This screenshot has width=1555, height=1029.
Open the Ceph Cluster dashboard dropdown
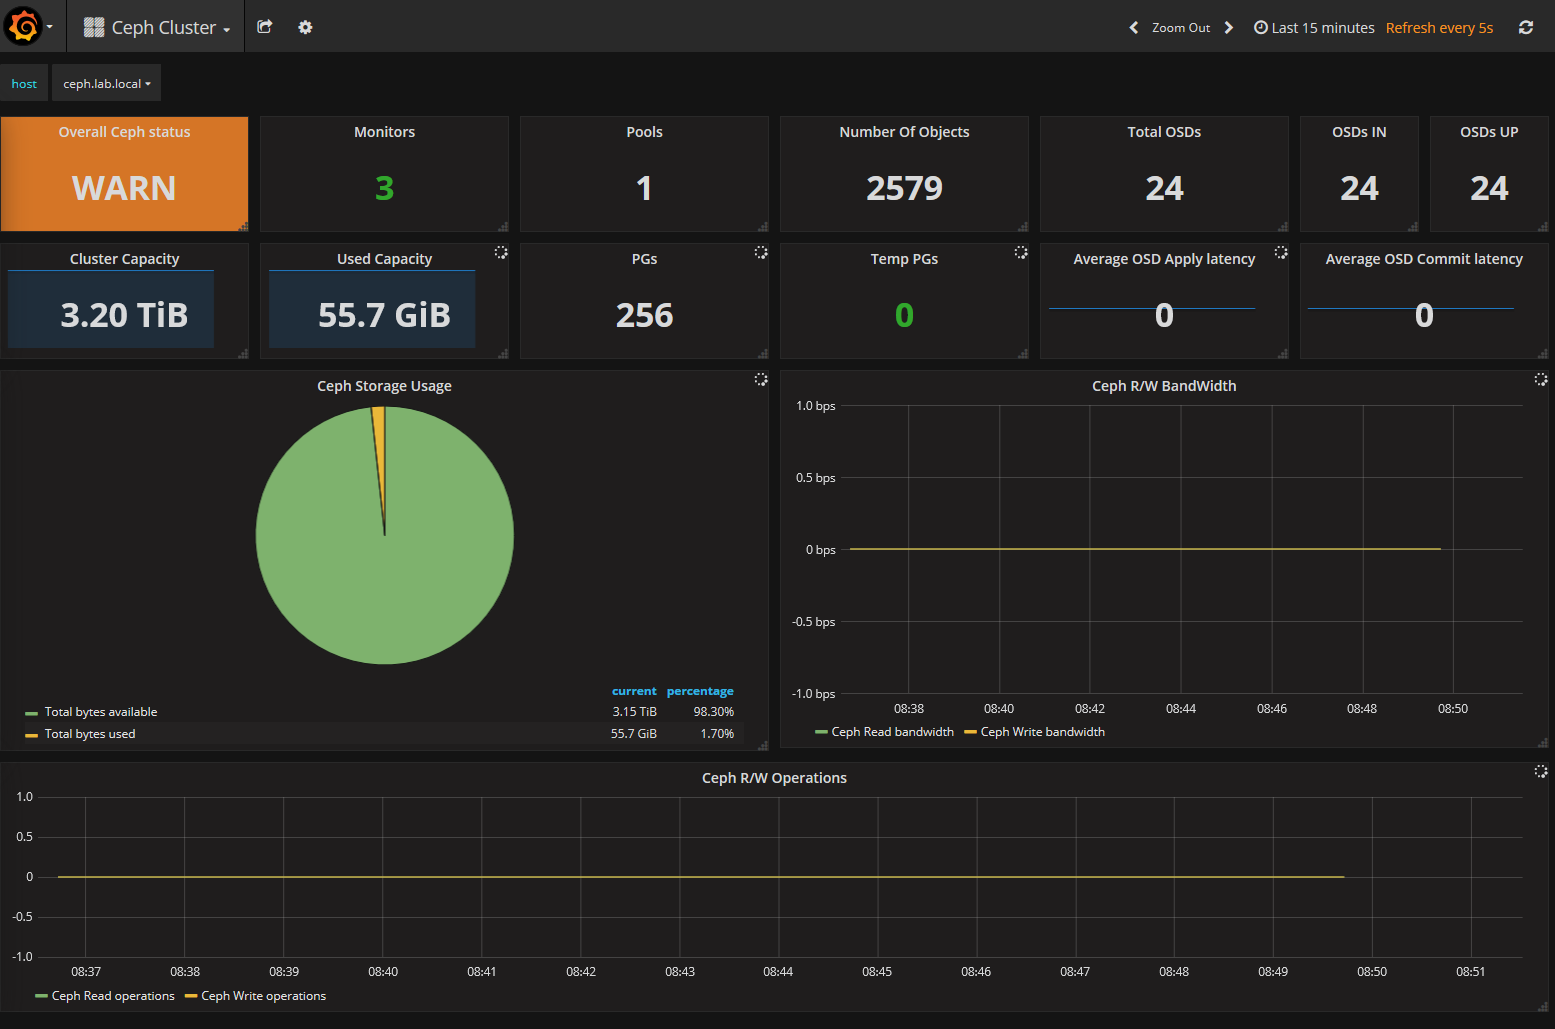(x=171, y=27)
